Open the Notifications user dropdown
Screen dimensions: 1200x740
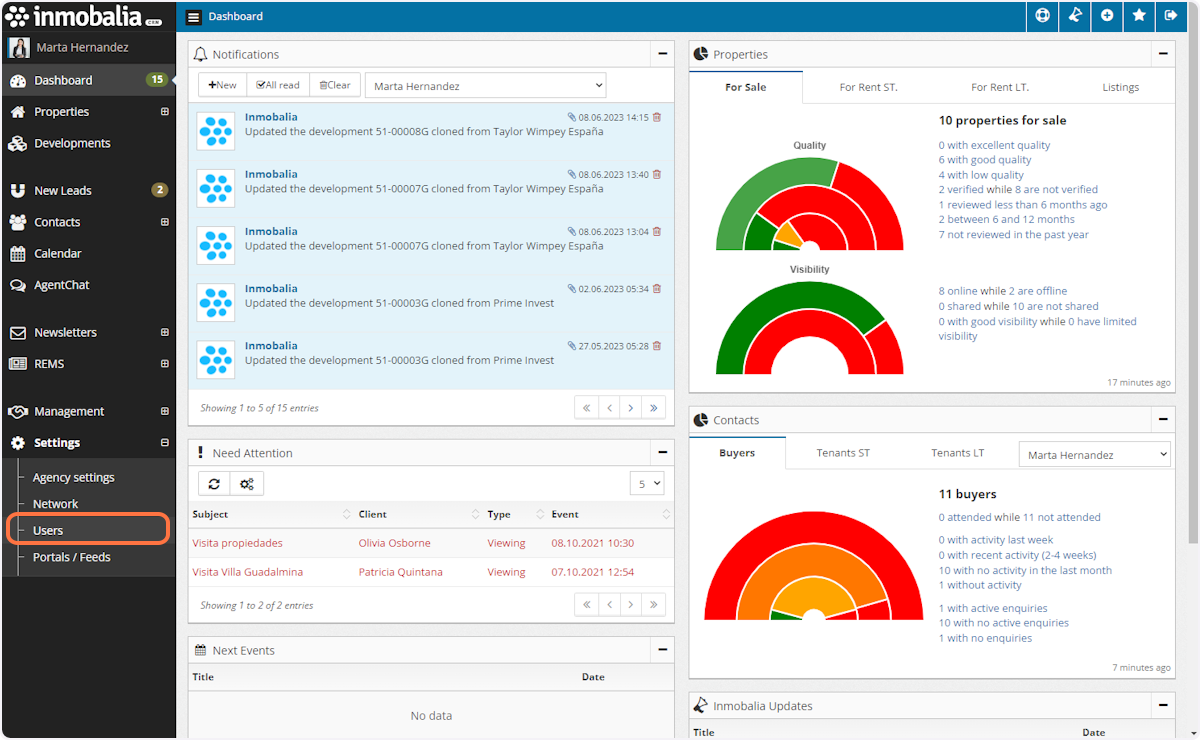(485, 86)
